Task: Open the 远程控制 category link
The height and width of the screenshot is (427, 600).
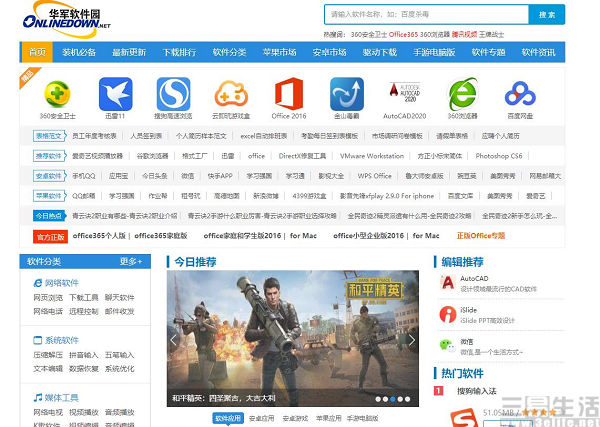Action: [x=84, y=311]
